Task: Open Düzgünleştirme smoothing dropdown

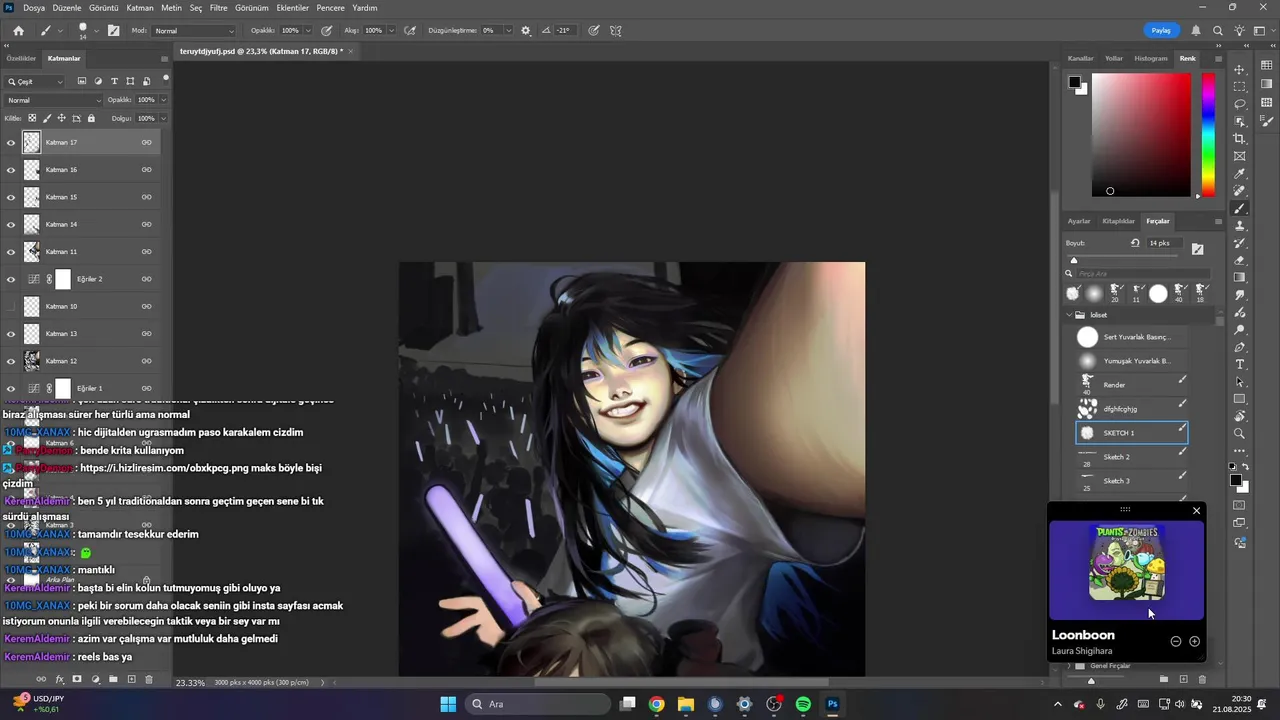Action: pyautogui.click(x=509, y=31)
